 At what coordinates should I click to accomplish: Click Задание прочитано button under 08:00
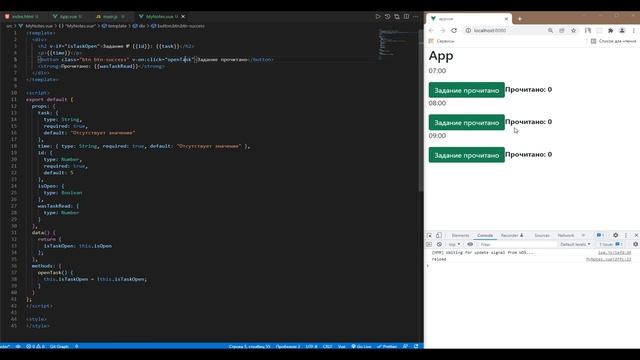click(467, 122)
